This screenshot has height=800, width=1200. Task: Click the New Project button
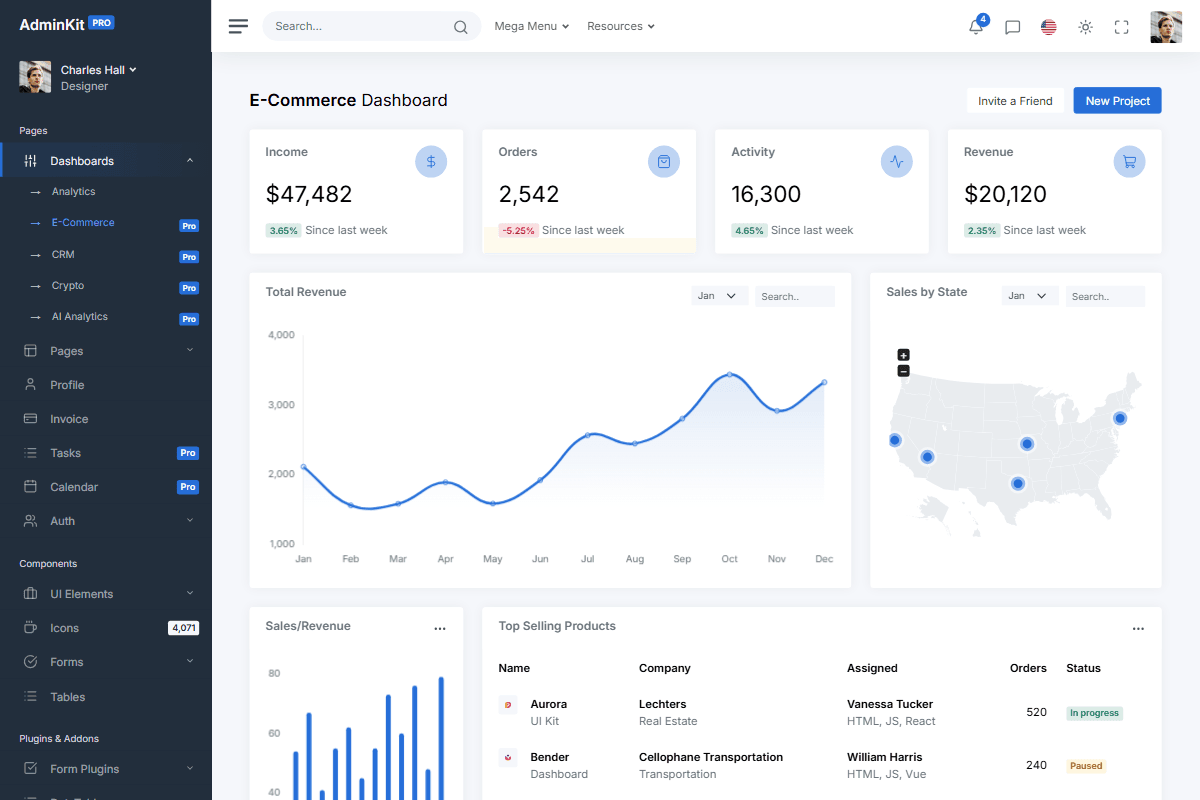tap(1118, 100)
